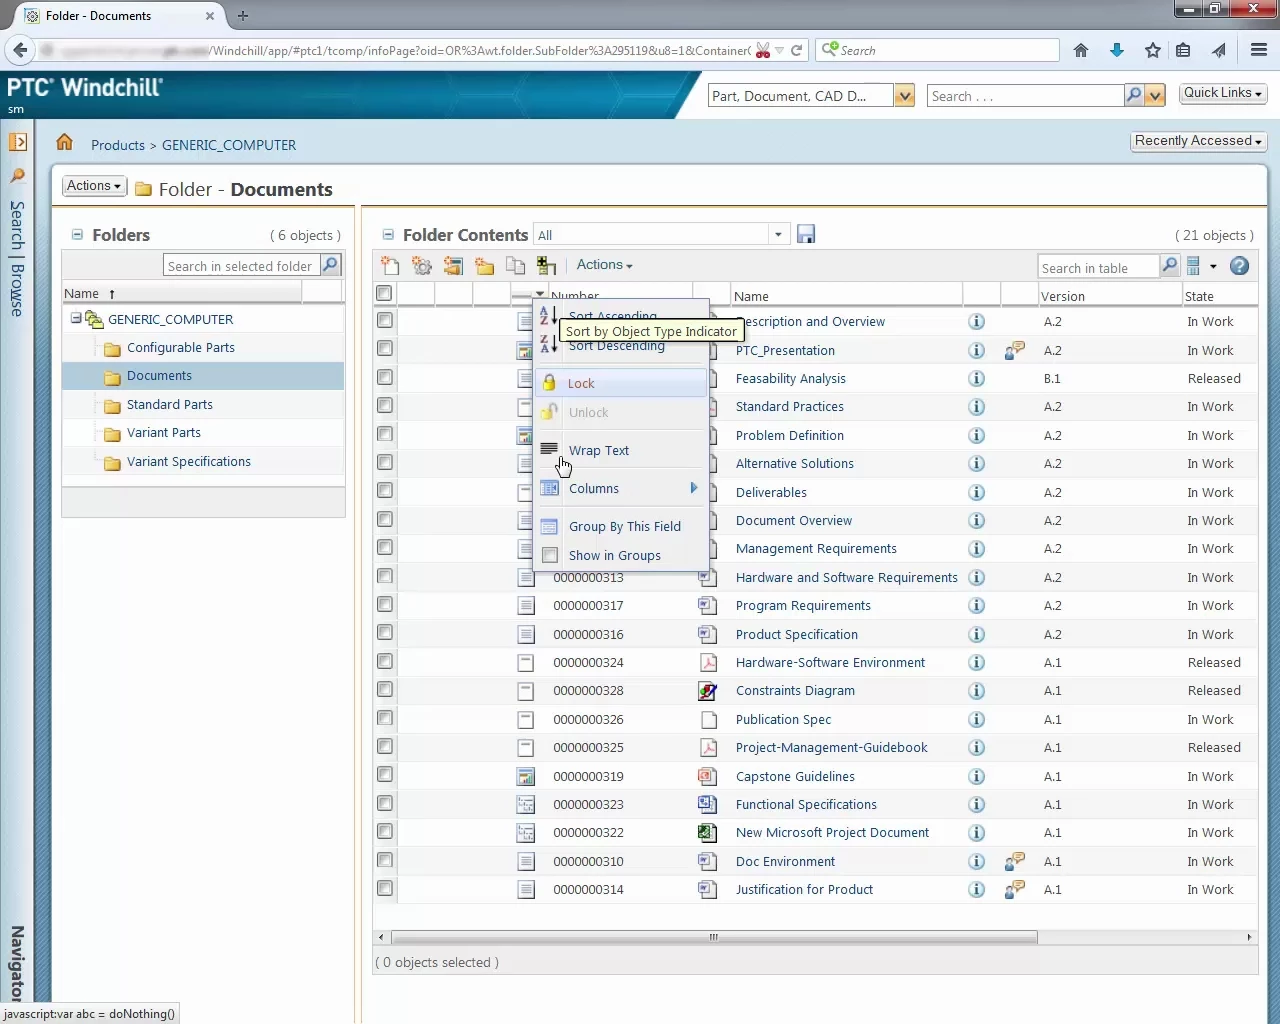Click the browser home icon
The height and width of the screenshot is (1024, 1280).
[1081, 50]
